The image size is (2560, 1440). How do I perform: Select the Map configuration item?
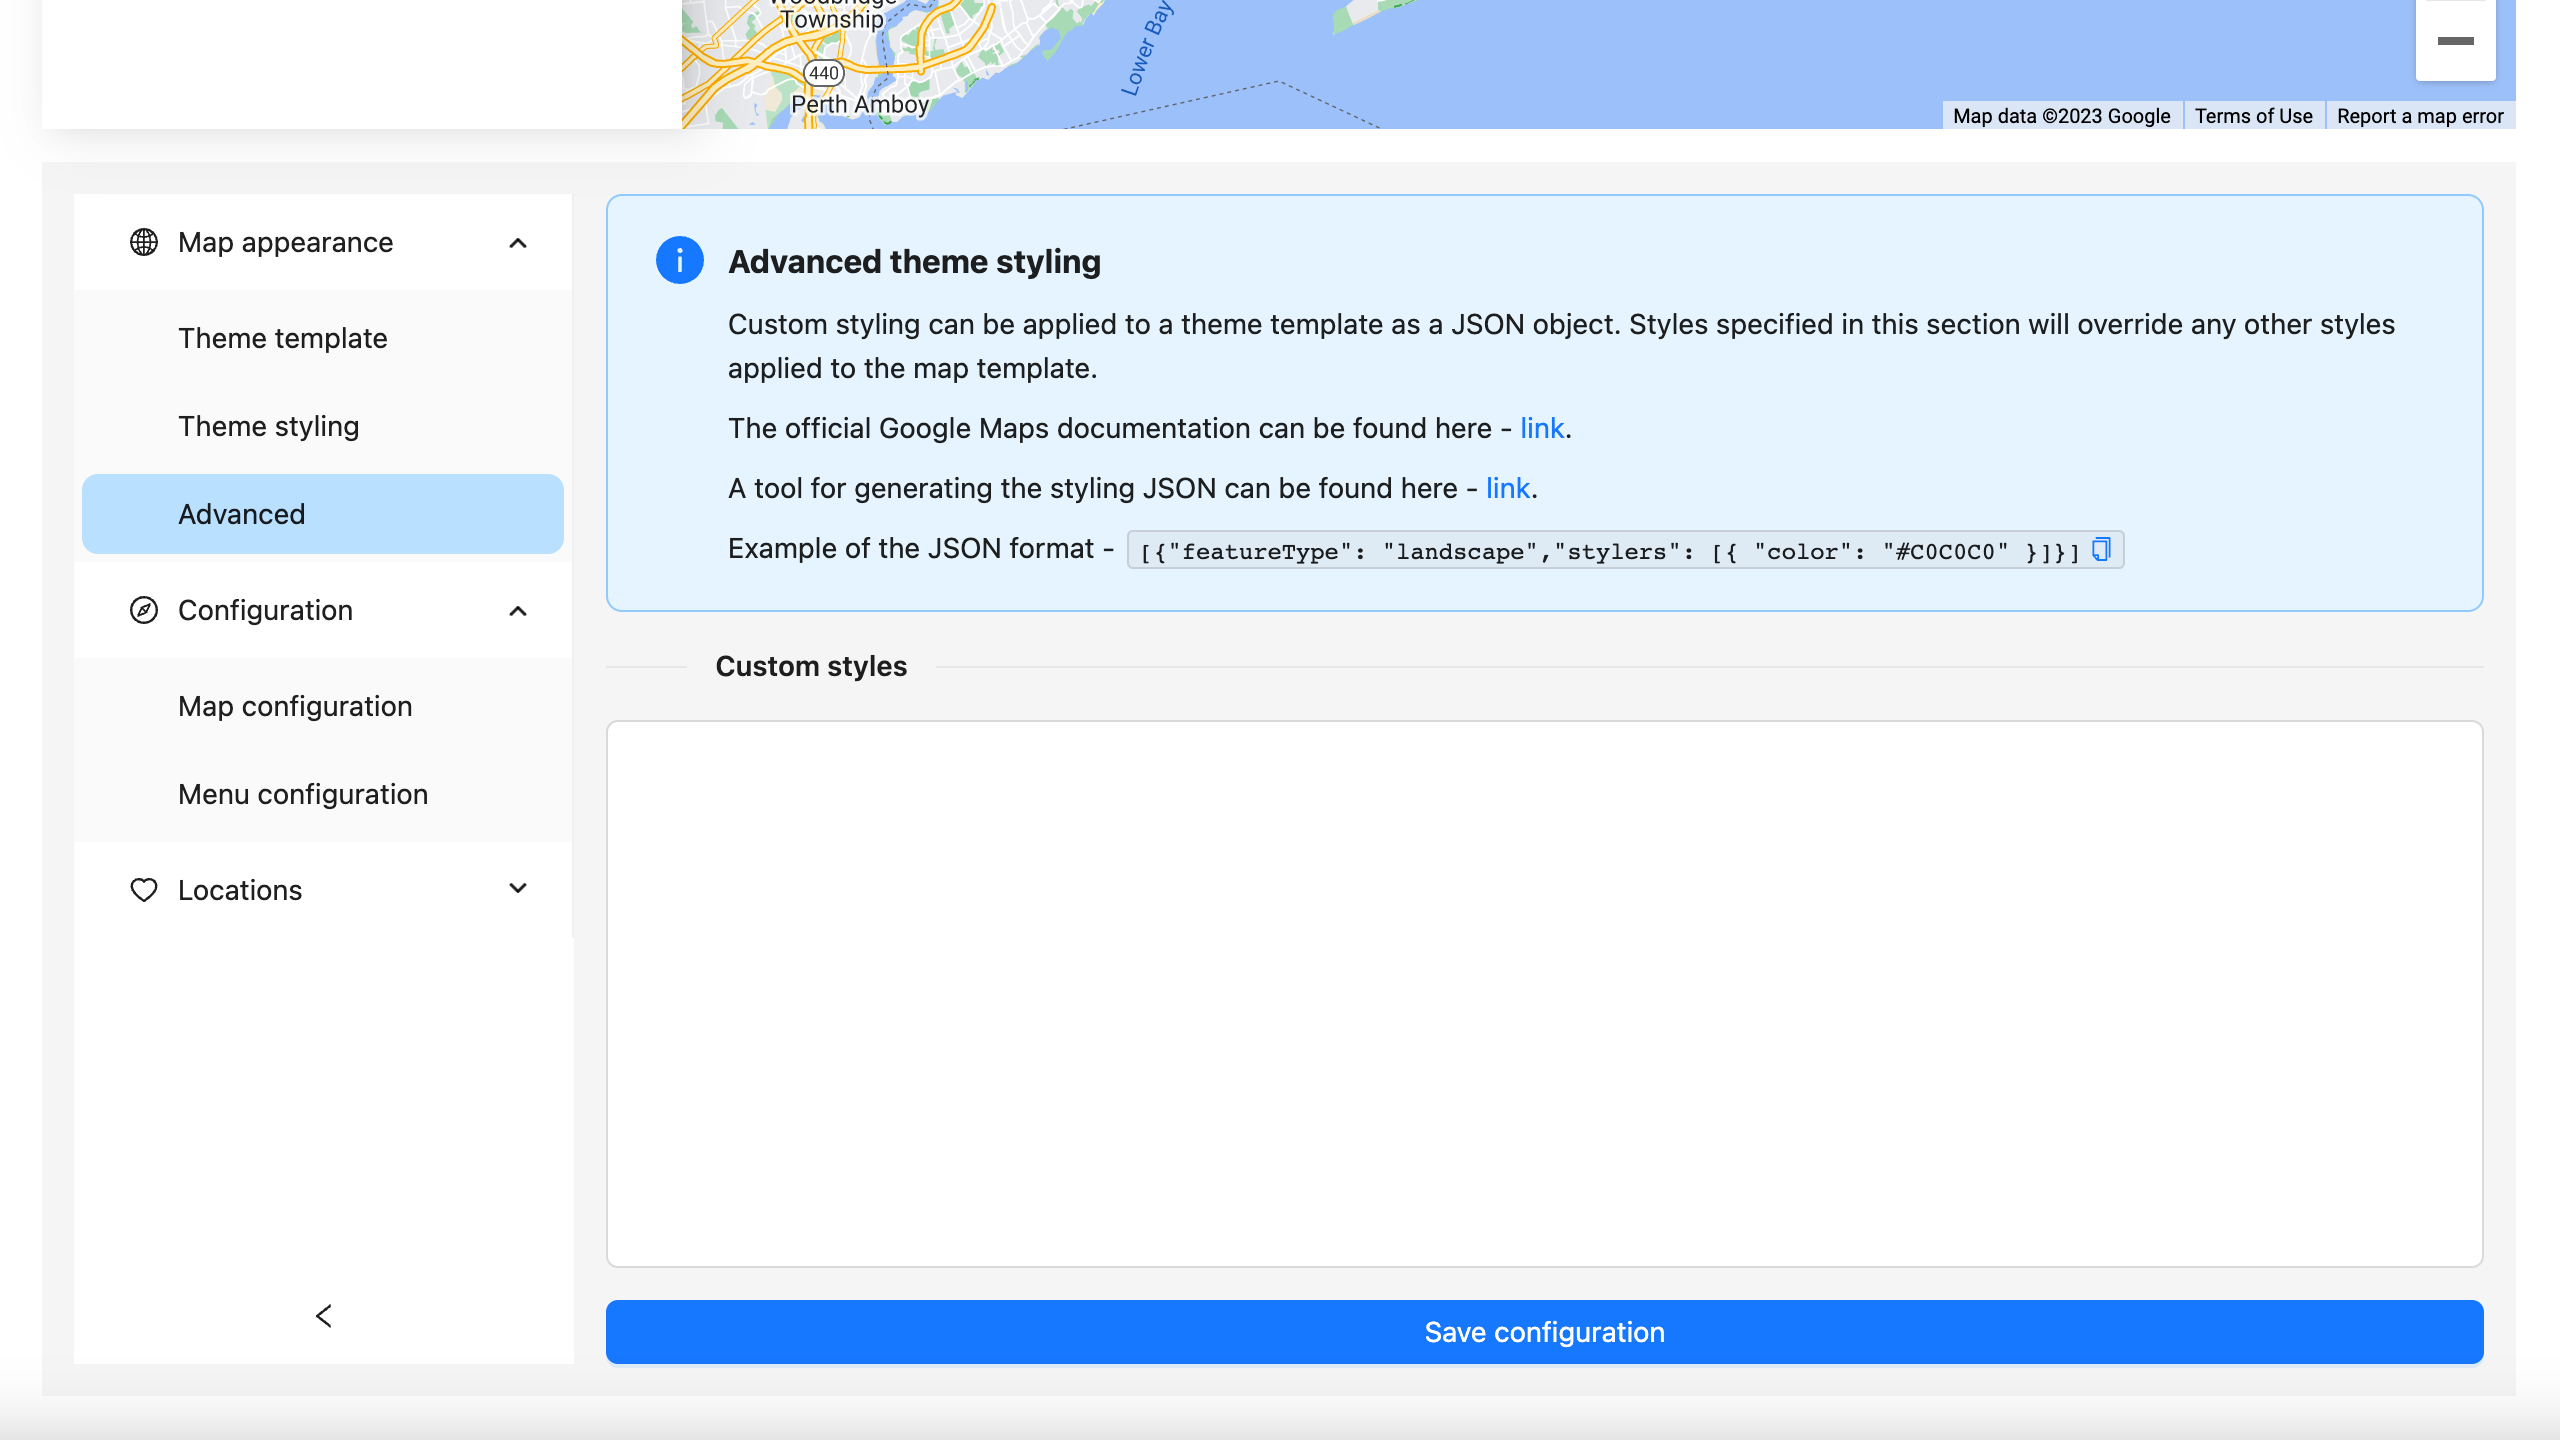(x=294, y=706)
